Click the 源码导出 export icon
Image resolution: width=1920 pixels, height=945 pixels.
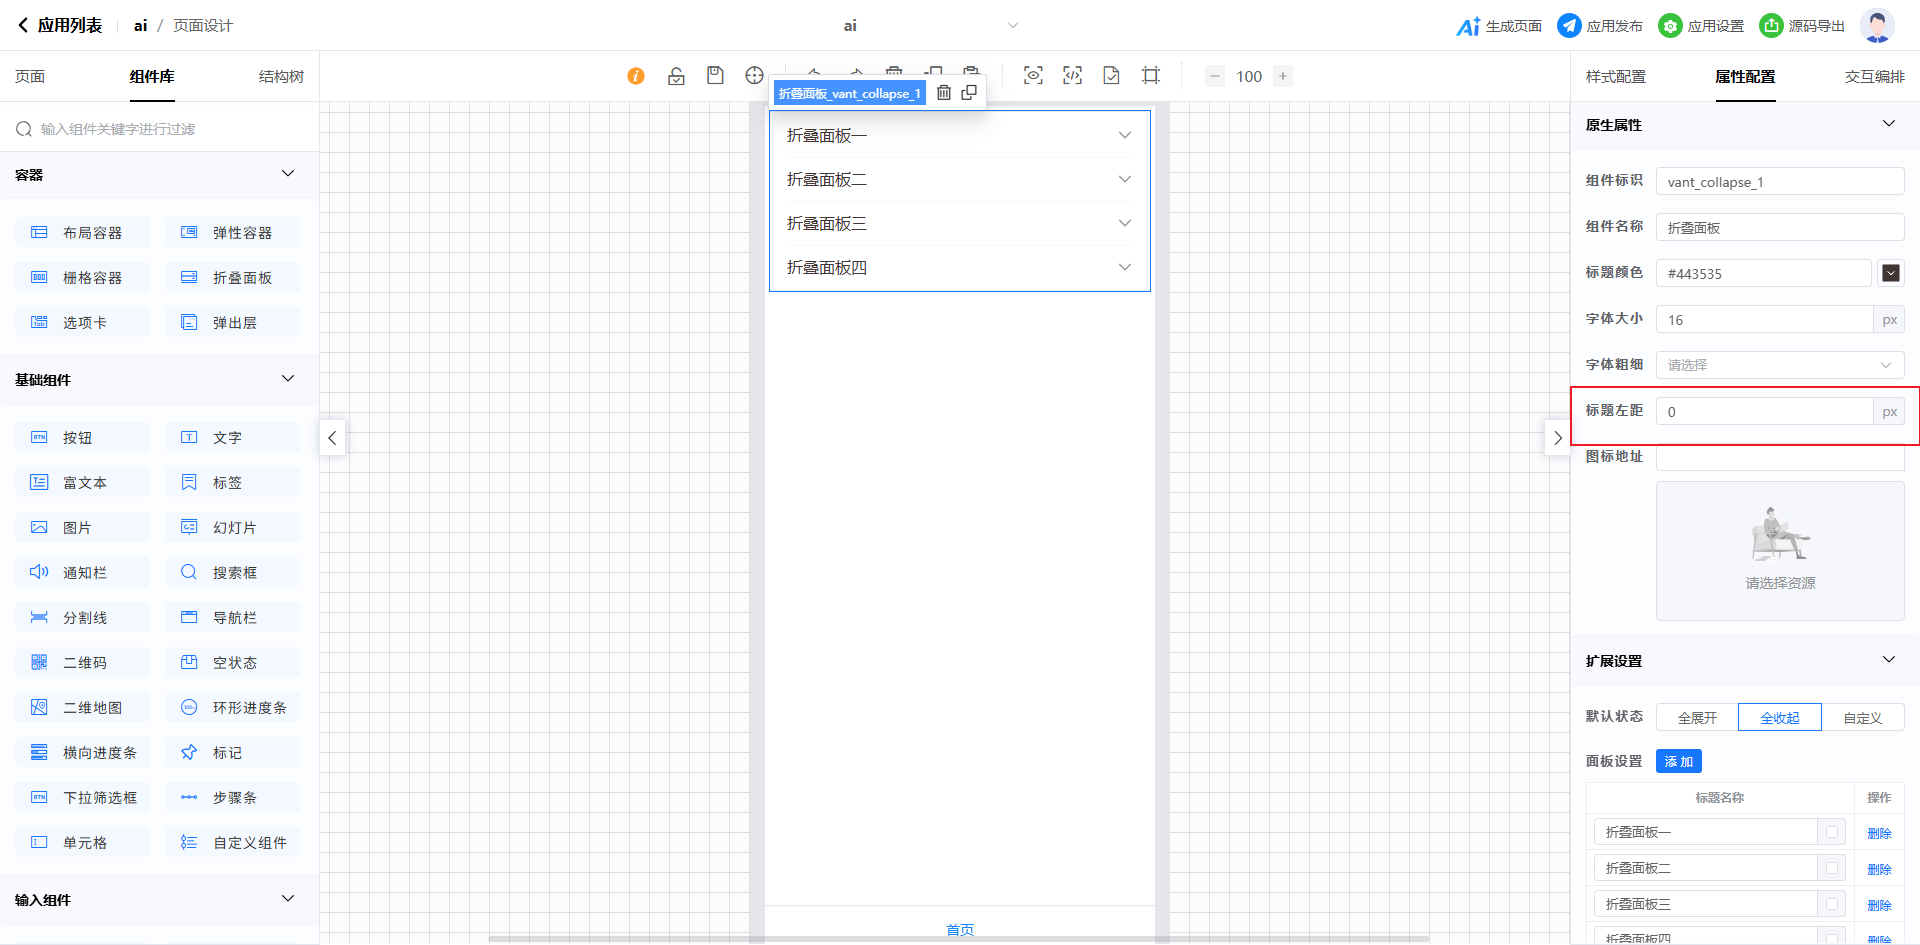1771,26
